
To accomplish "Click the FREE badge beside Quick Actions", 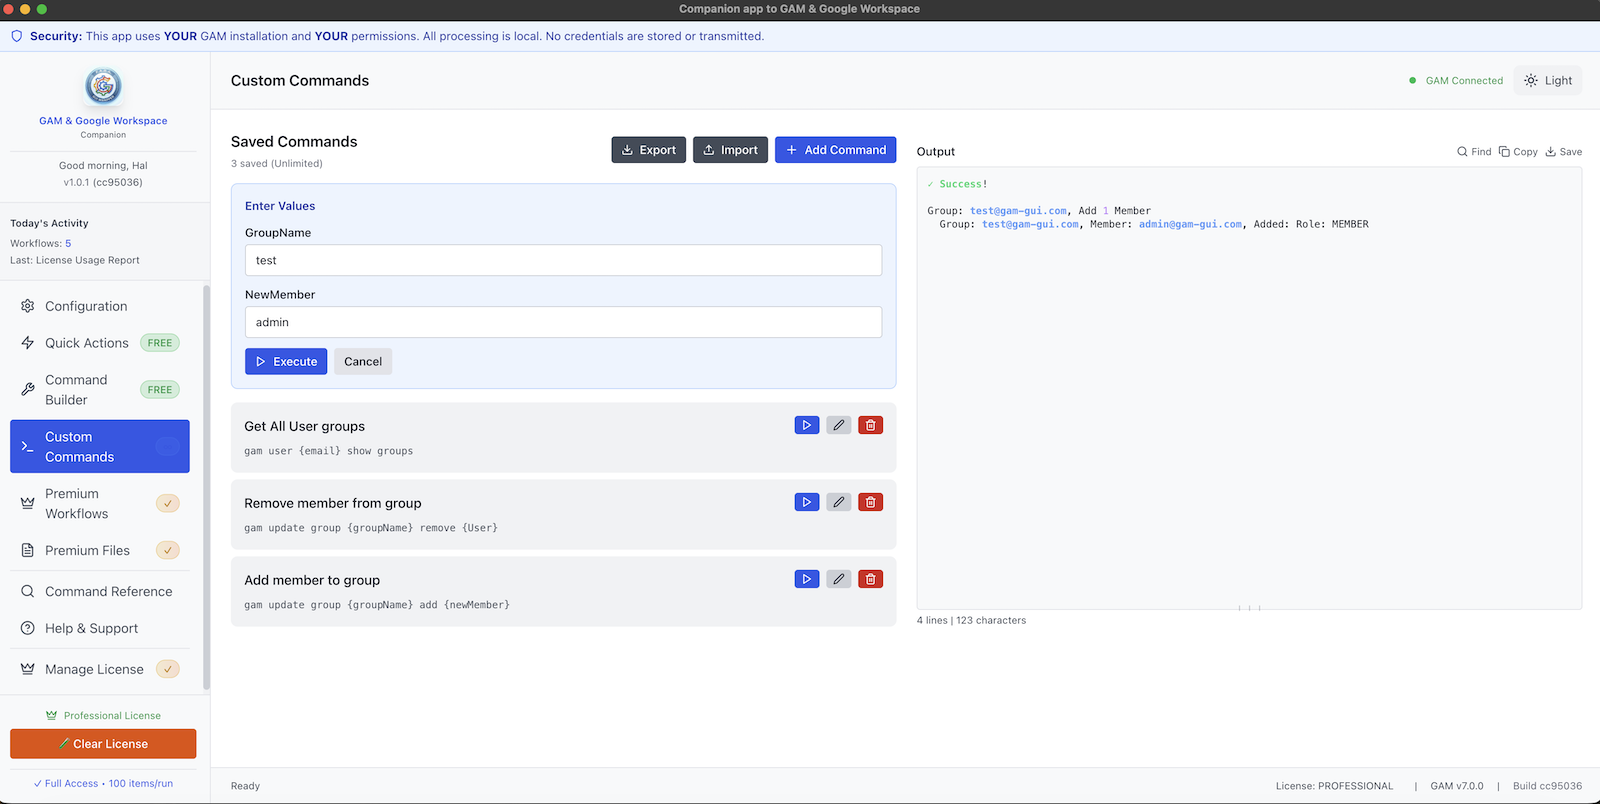I will pos(160,343).
